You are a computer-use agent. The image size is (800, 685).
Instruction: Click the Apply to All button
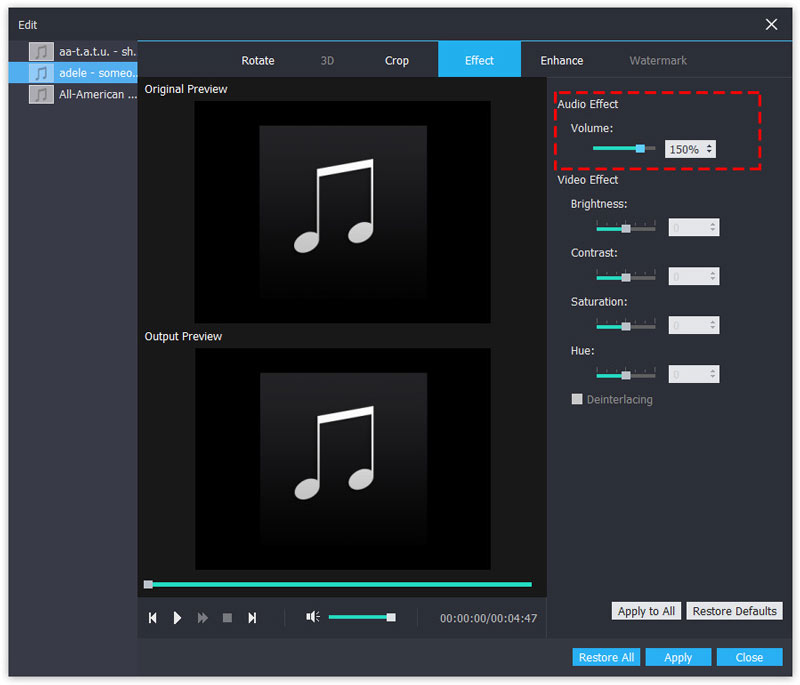(x=646, y=611)
